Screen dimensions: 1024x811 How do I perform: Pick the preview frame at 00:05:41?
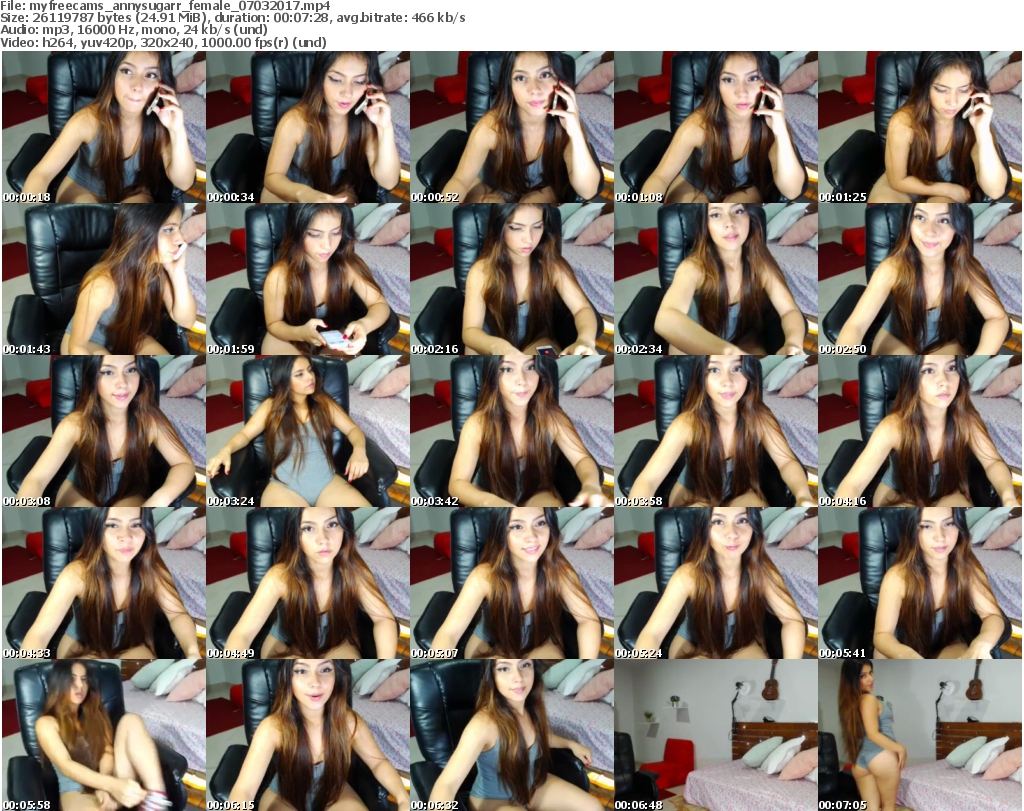[x=920, y=583]
